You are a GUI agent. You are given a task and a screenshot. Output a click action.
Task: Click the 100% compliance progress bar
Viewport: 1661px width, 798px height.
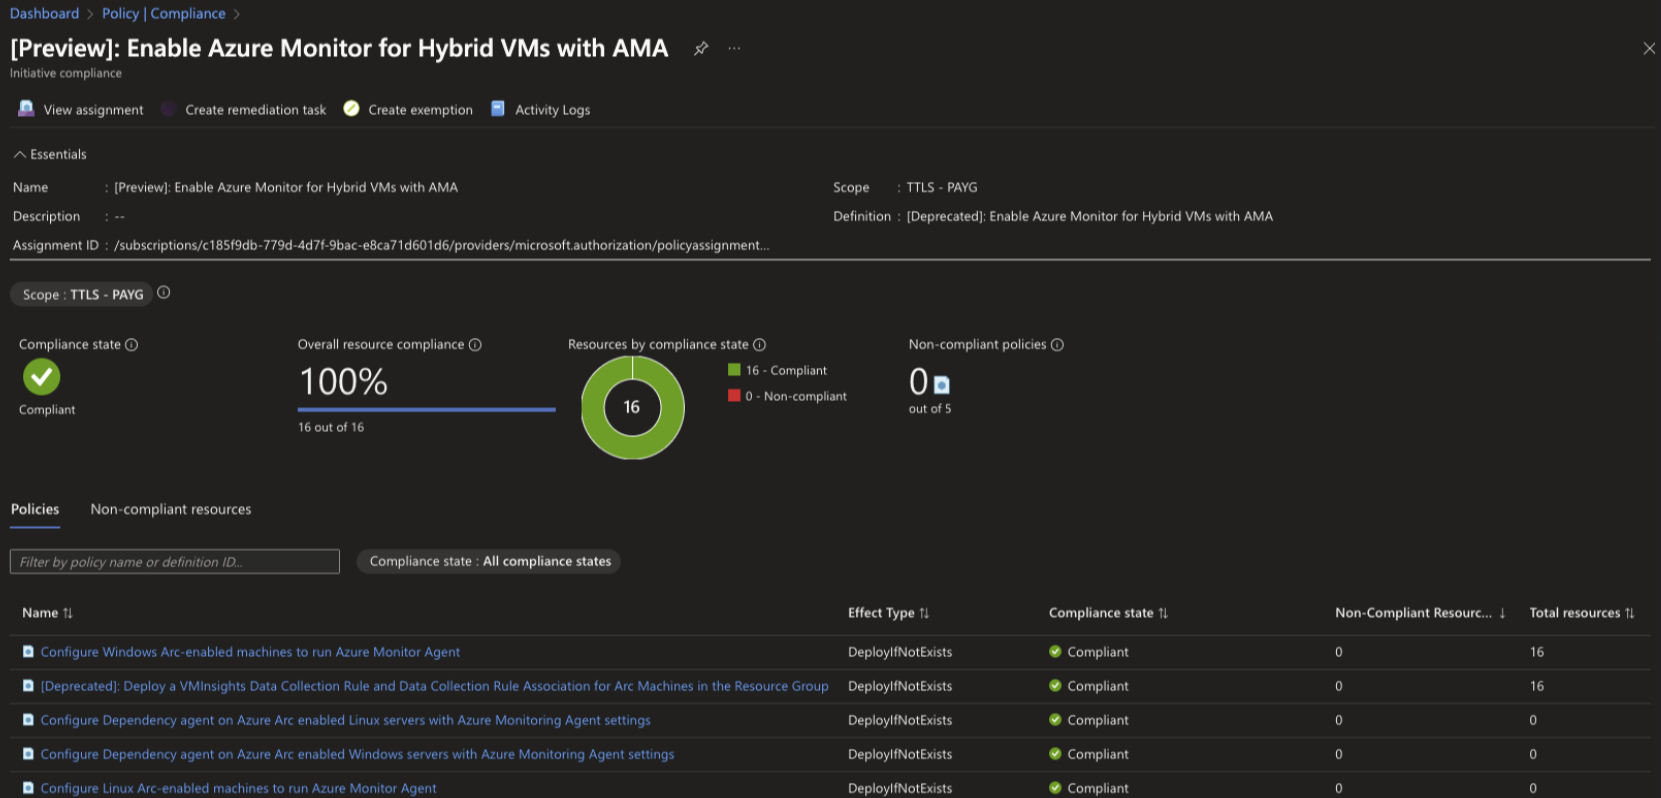tap(426, 409)
